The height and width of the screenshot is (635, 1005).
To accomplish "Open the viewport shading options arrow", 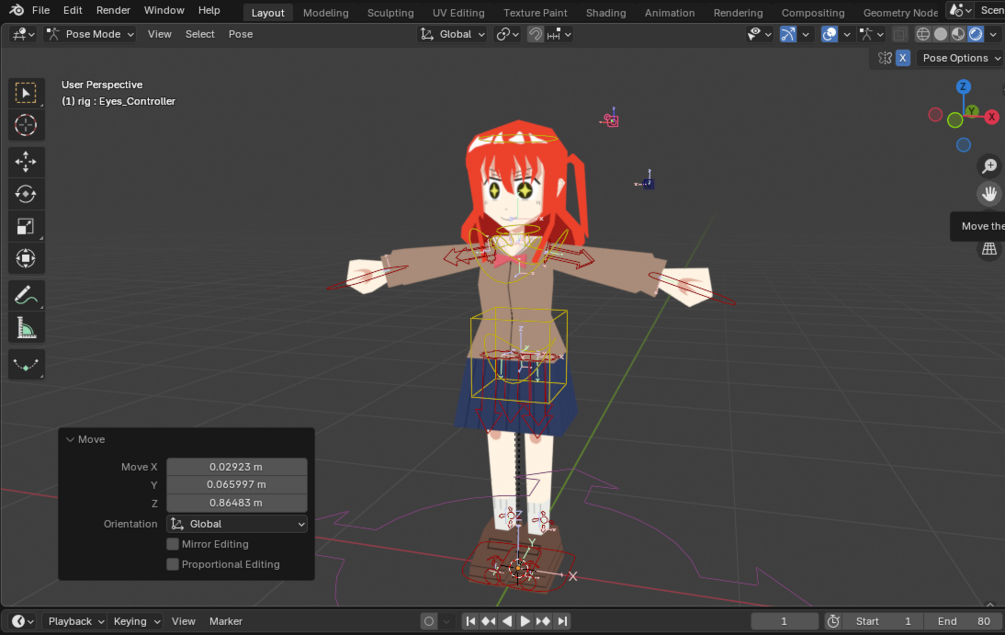I will click(993, 34).
